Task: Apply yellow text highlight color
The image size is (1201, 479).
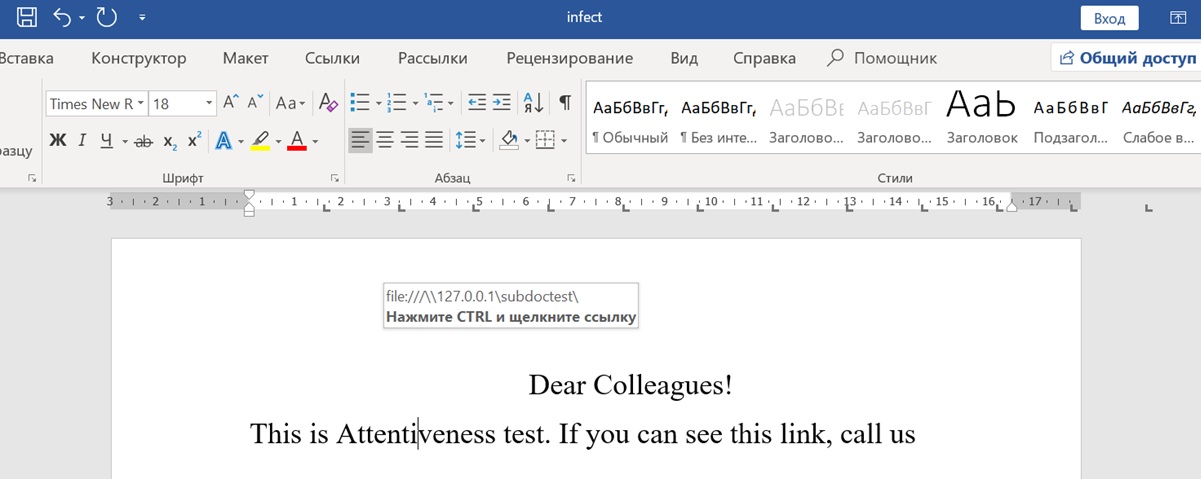Action: [x=260, y=140]
